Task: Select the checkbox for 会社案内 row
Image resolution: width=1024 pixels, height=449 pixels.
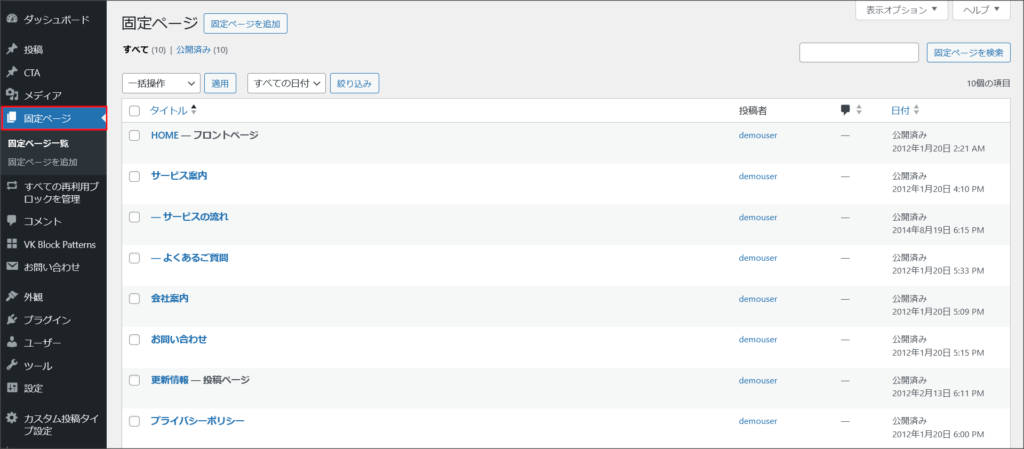Action: pos(134,299)
